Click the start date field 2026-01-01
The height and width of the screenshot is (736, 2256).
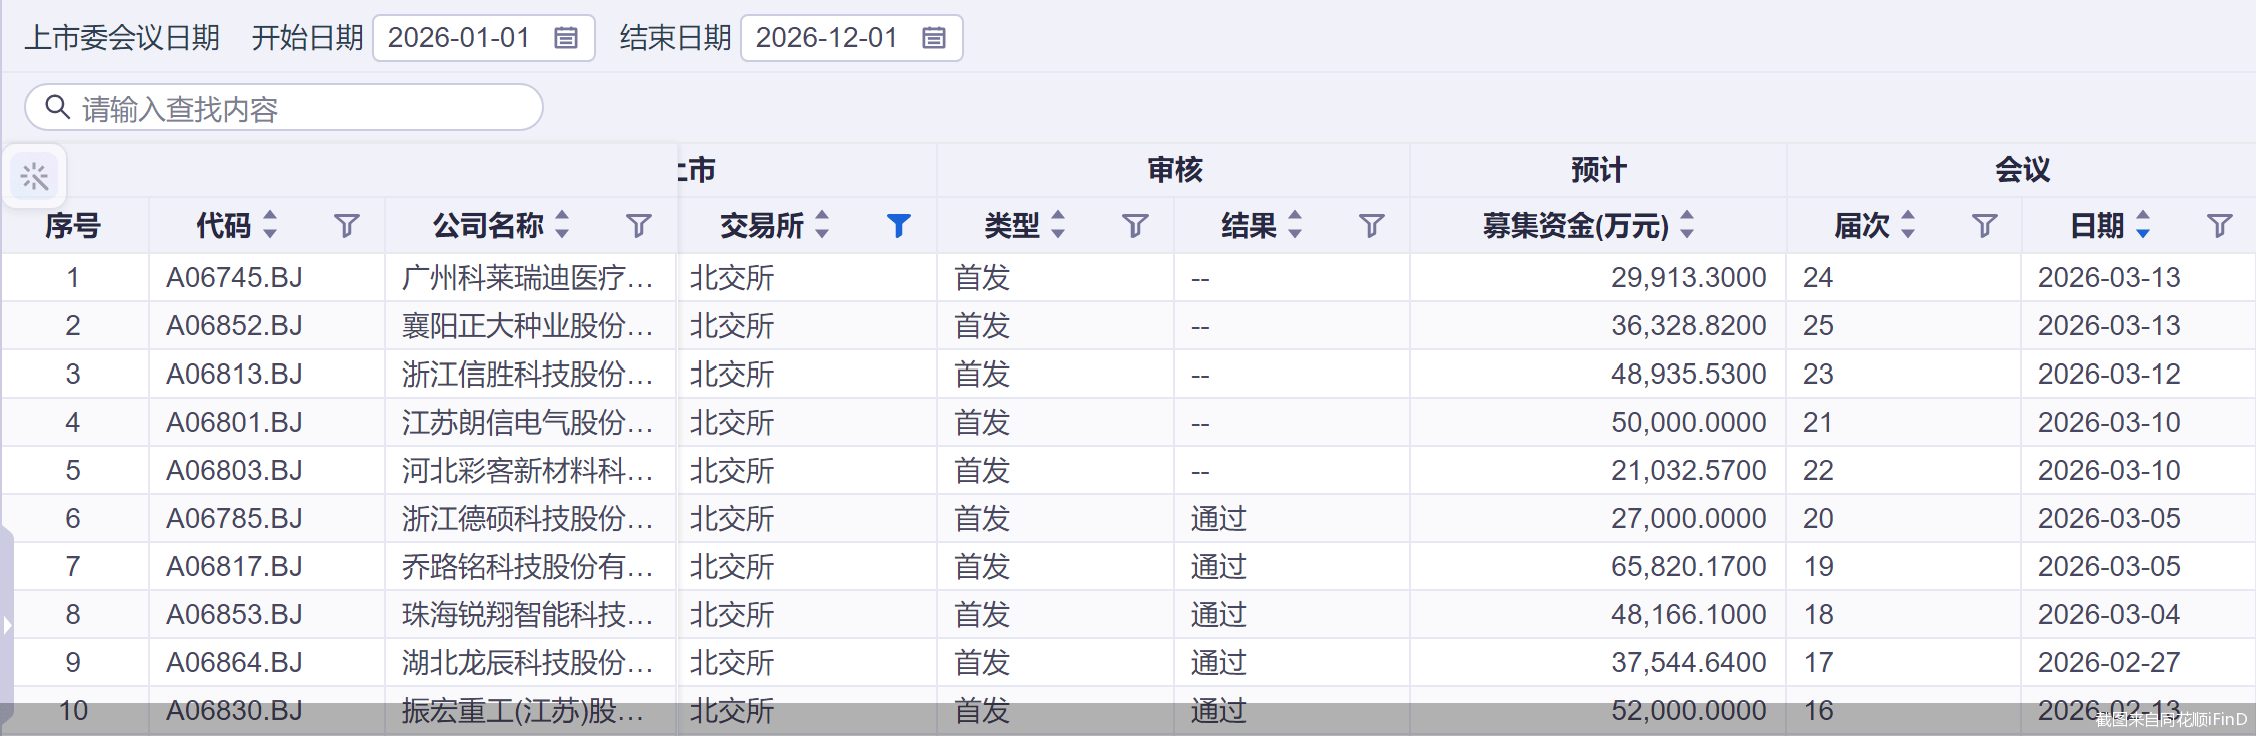[459, 38]
